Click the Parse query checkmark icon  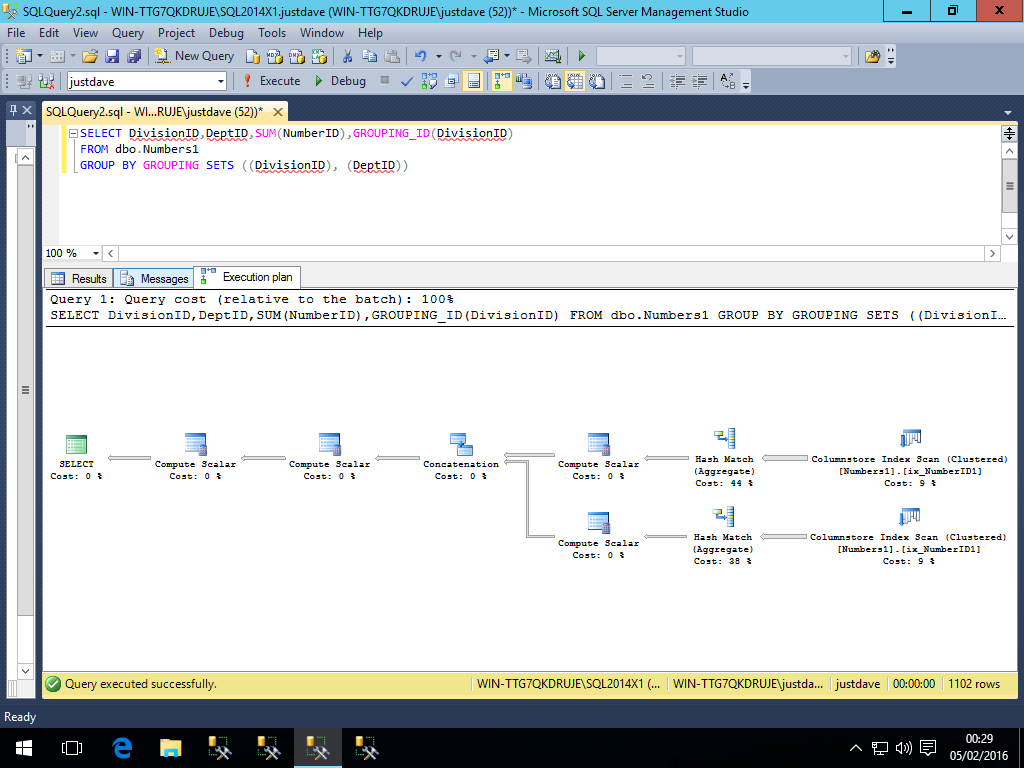(x=407, y=81)
